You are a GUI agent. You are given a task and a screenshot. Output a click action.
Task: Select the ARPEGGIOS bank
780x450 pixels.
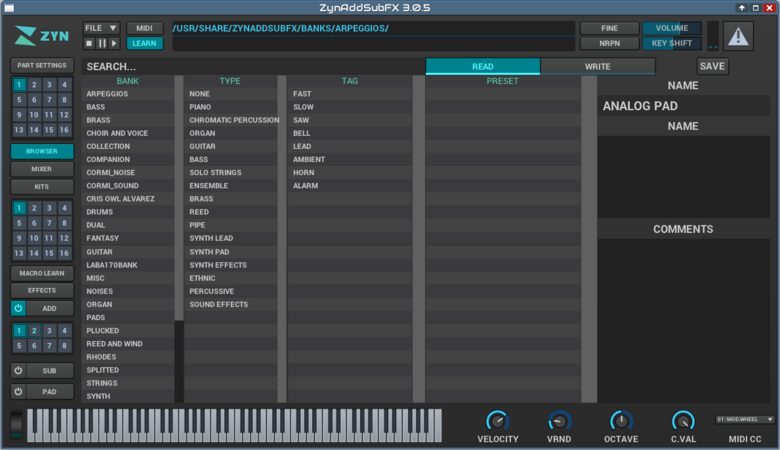click(x=128, y=94)
